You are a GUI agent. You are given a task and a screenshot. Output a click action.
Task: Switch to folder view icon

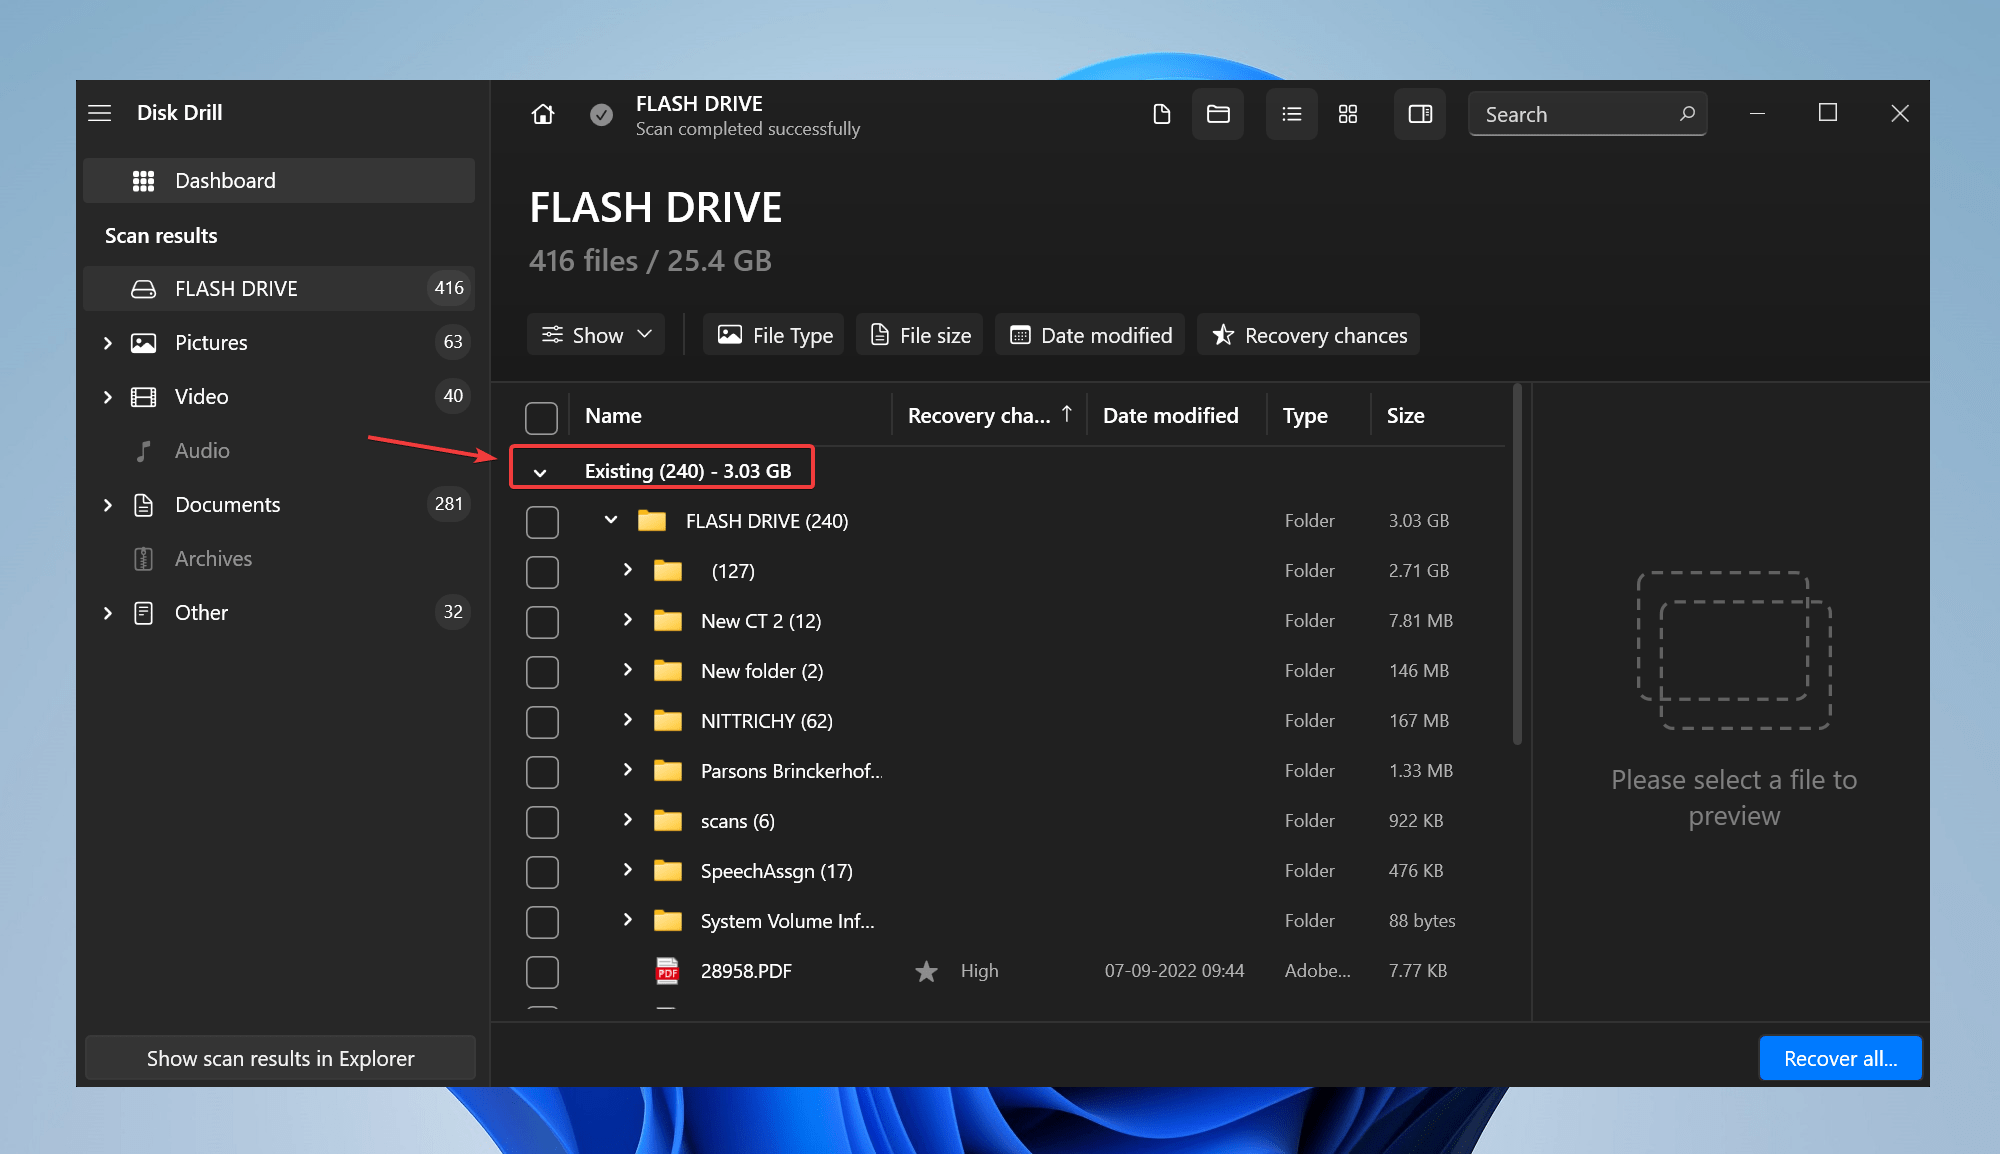point(1218,114)
